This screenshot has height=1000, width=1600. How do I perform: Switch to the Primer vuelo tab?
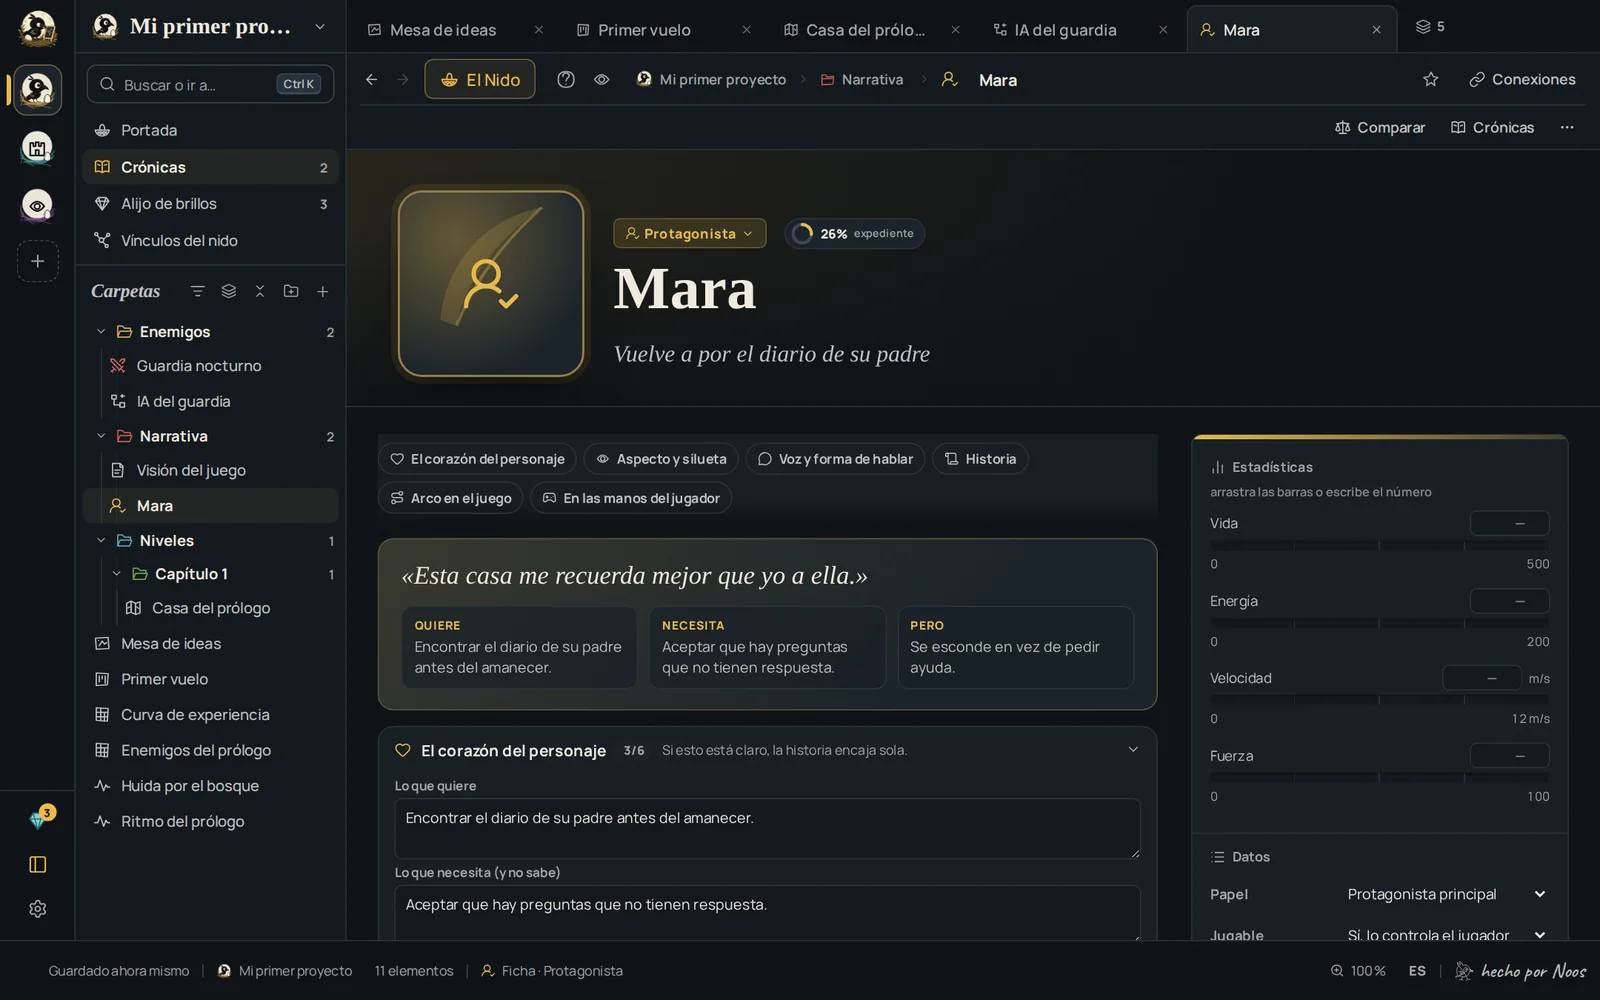[644, 30]
